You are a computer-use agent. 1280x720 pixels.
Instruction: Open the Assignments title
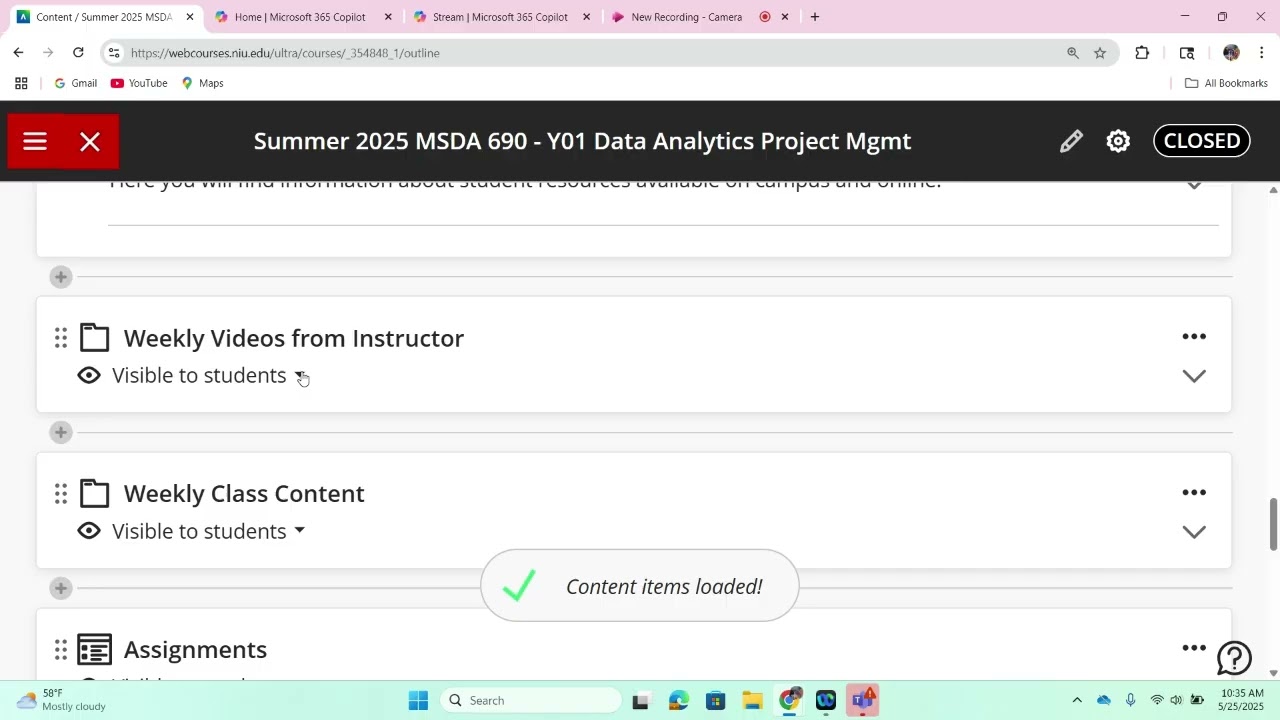coord(195,649)
